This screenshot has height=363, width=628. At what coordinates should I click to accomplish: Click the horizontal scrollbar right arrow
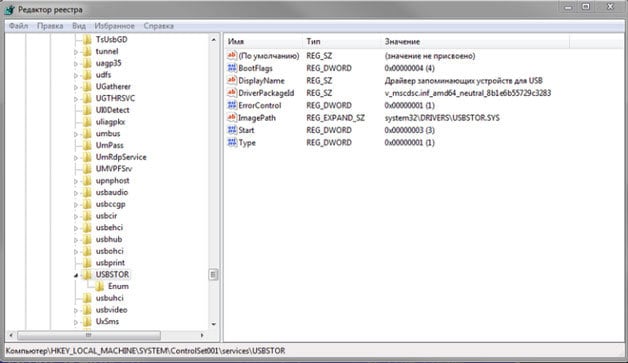coord(202,335)
